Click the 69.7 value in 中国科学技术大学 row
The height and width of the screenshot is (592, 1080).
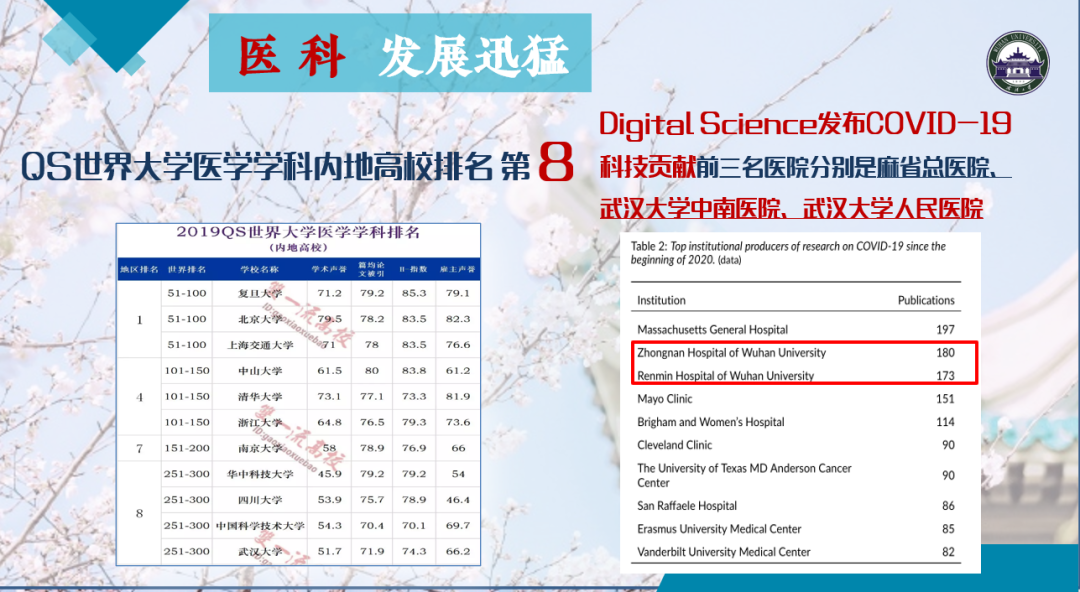[x=458, y=525]
